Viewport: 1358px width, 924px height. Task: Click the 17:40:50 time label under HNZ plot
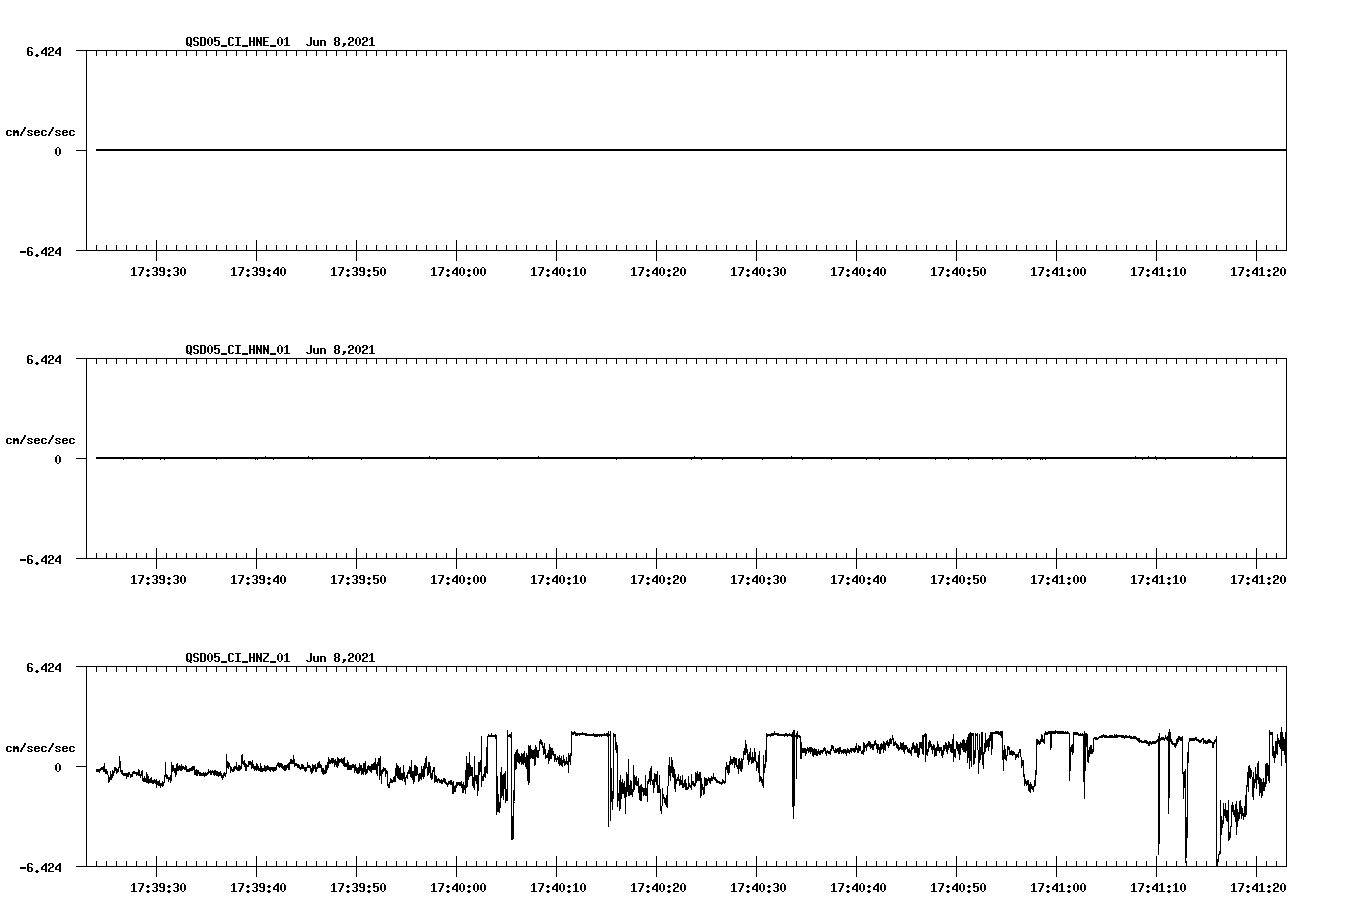pyautogui.click(x=958, y=888)
